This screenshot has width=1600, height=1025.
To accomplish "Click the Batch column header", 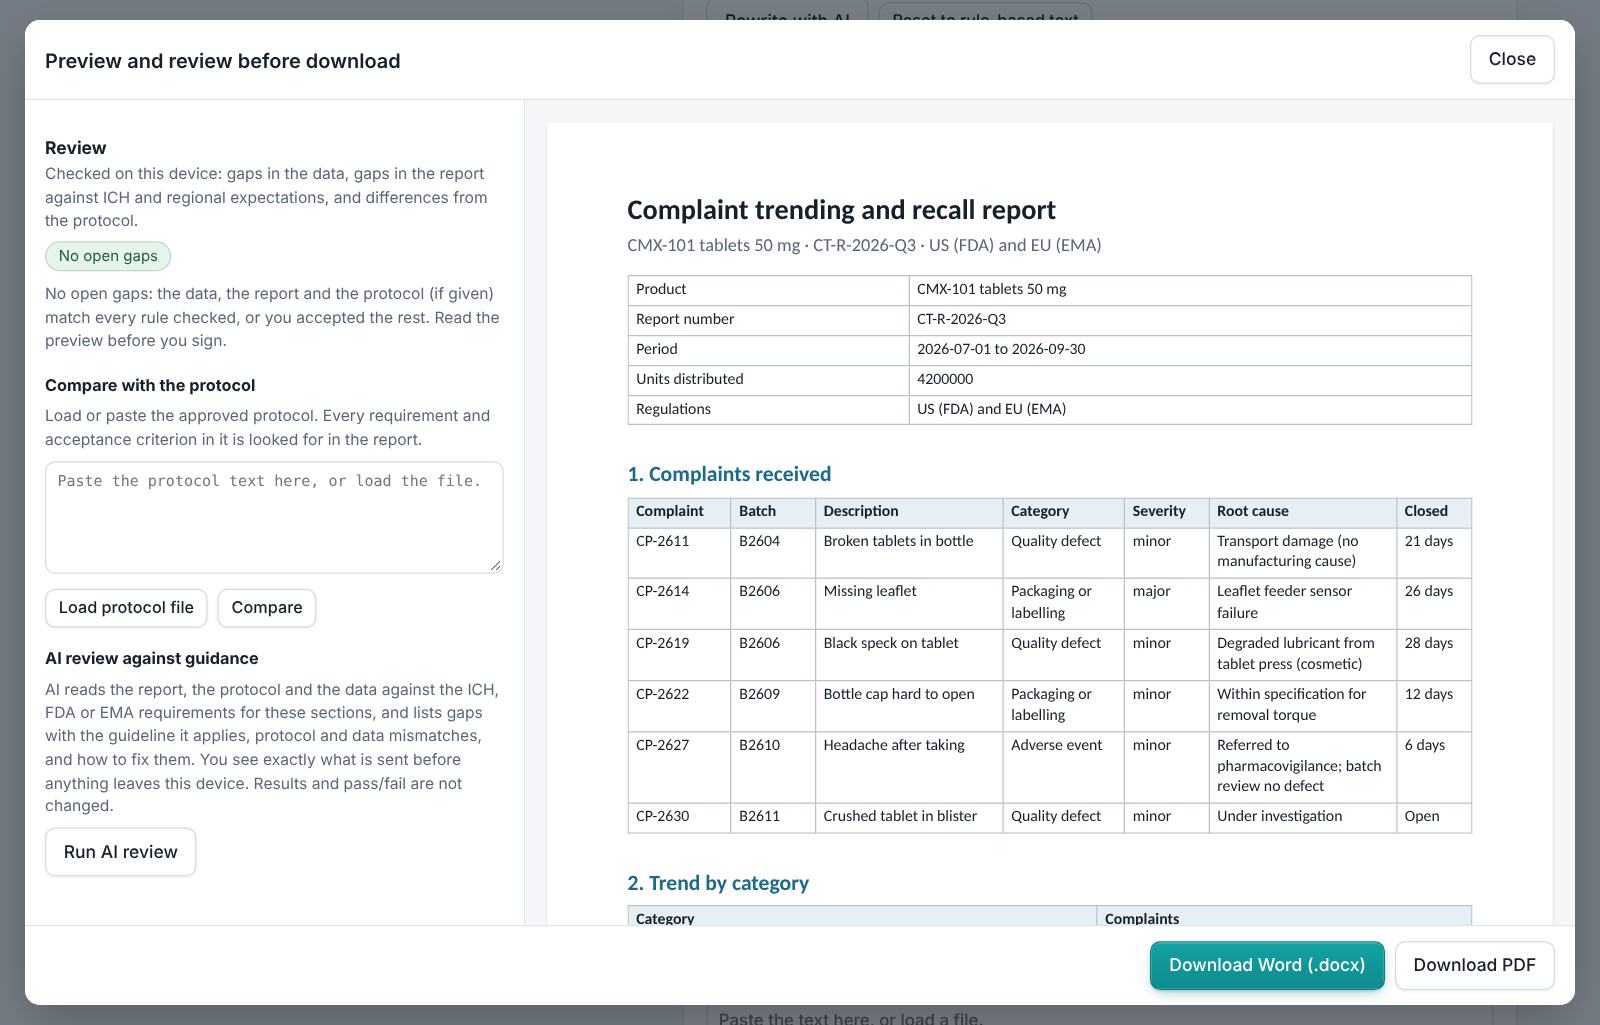I will [x=773, y=512].
